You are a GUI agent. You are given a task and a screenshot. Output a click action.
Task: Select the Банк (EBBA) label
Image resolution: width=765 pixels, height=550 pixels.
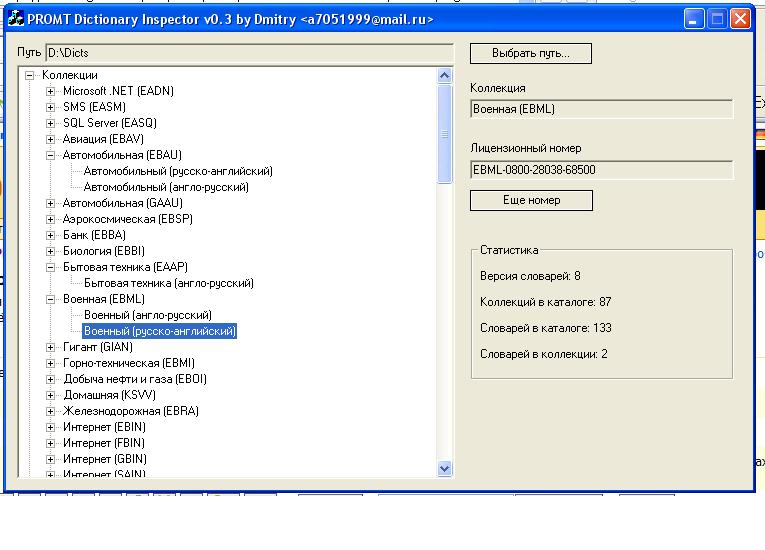click(x=94, y=235)
